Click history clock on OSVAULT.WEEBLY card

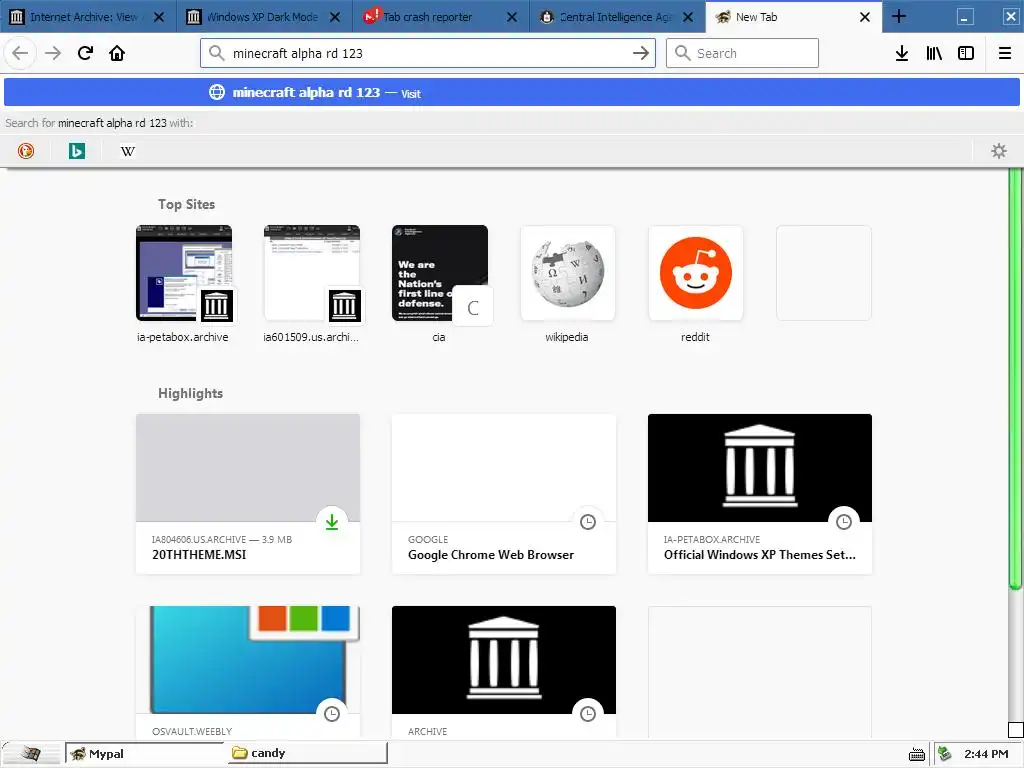pyautogui.click(x=332, y=714)
